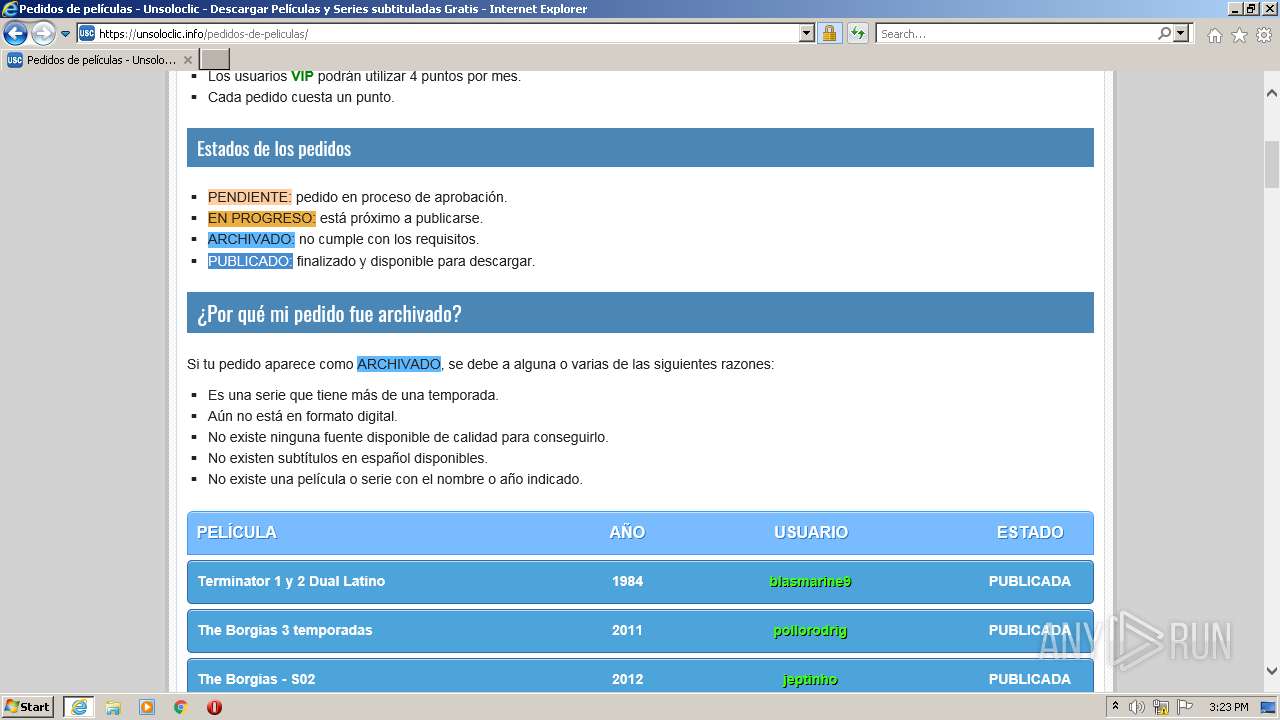Click the volume speaker tray icon
This screenshot has height=720, width=1280.
click(x=1137, y=707)
